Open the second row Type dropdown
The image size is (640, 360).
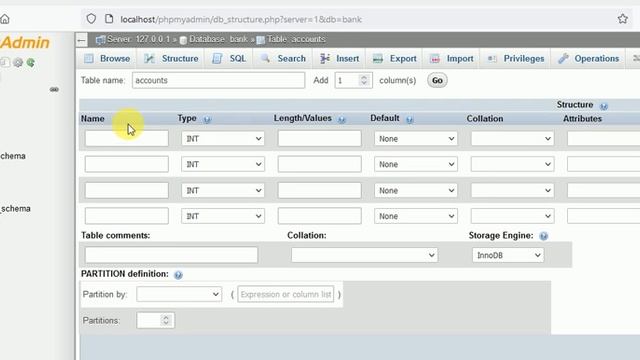pyautogui.click(x=223, y=164)
